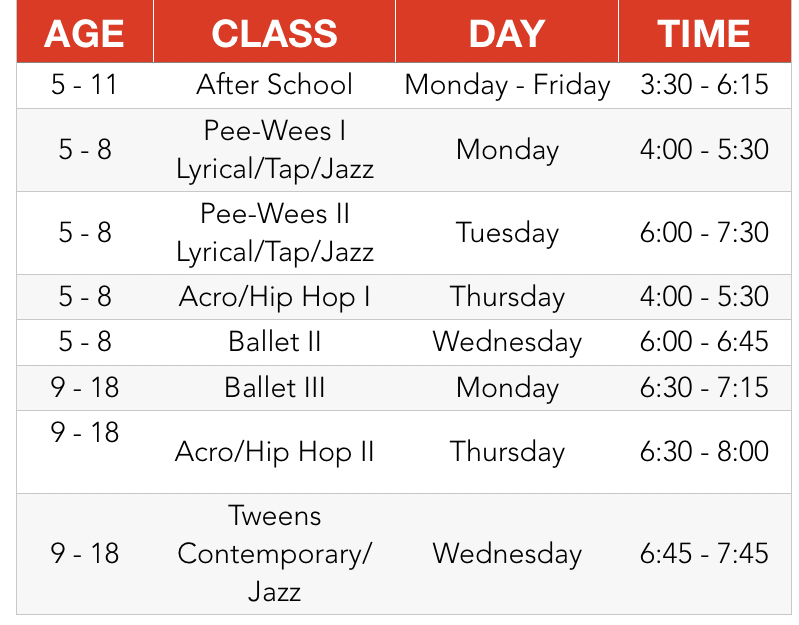Select the Pee-Wees I Lyrical/Tap/Jazz cell

(274, 150)
